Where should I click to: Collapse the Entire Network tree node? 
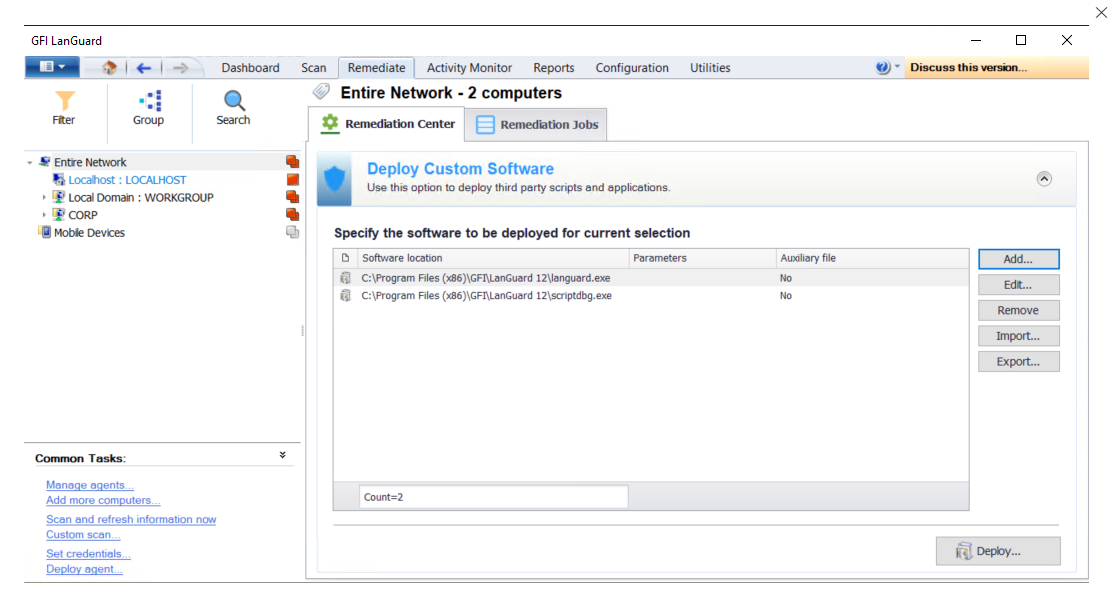pyautogui.click(x=30, y=162)
